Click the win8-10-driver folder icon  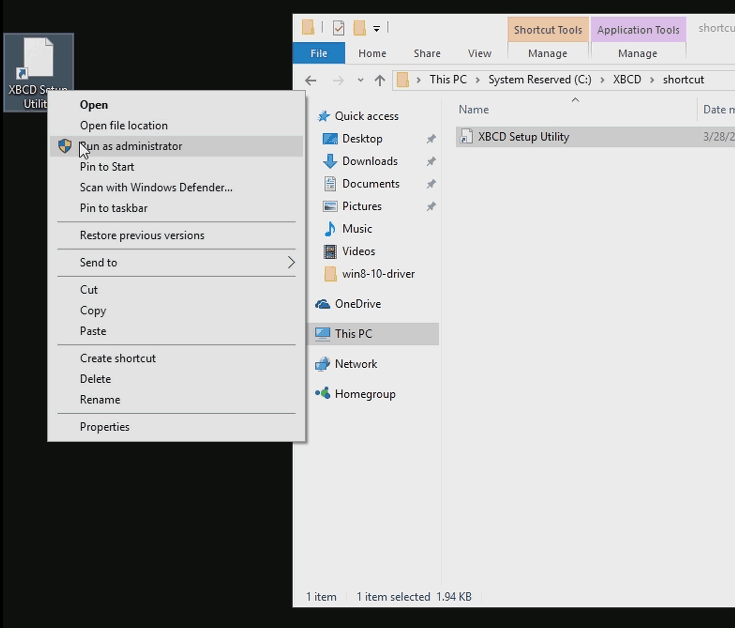[x=330, y=274]
